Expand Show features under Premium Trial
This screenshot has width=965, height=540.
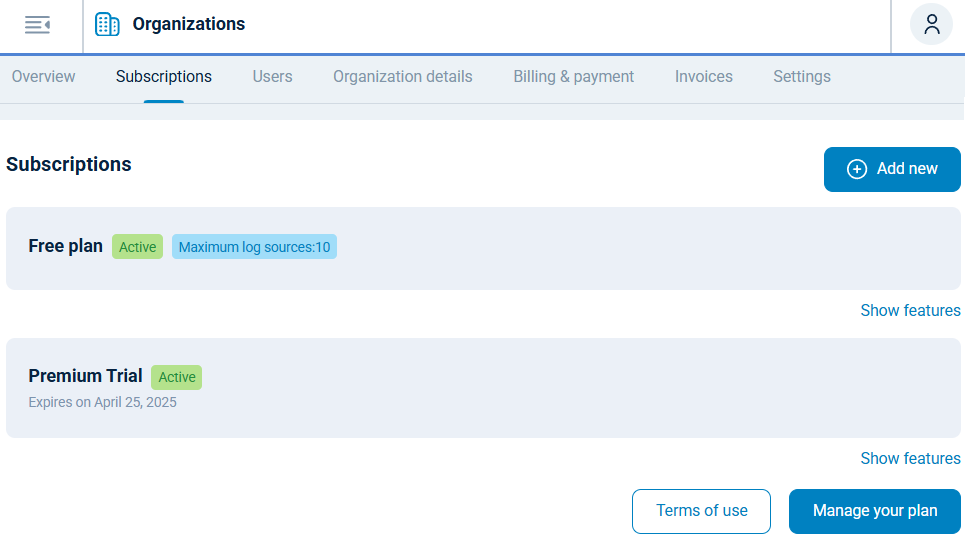910,459
